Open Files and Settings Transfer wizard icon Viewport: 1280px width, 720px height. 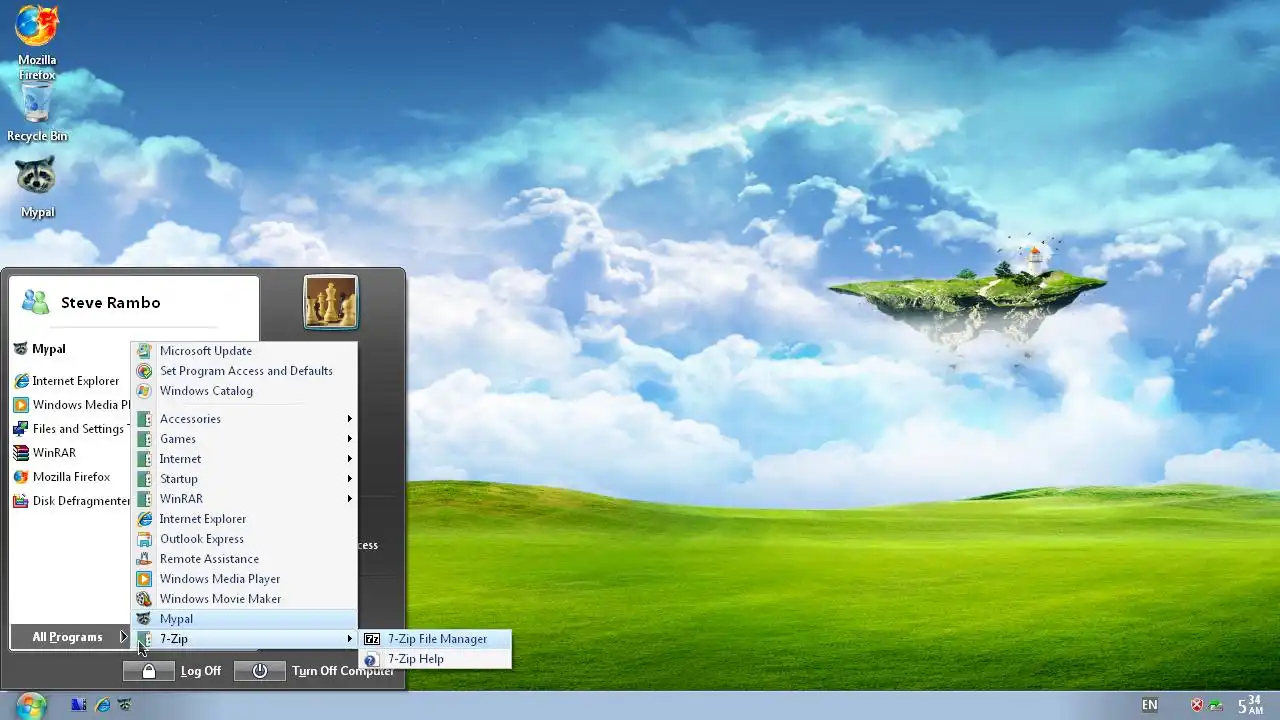(x=21, y=429)
